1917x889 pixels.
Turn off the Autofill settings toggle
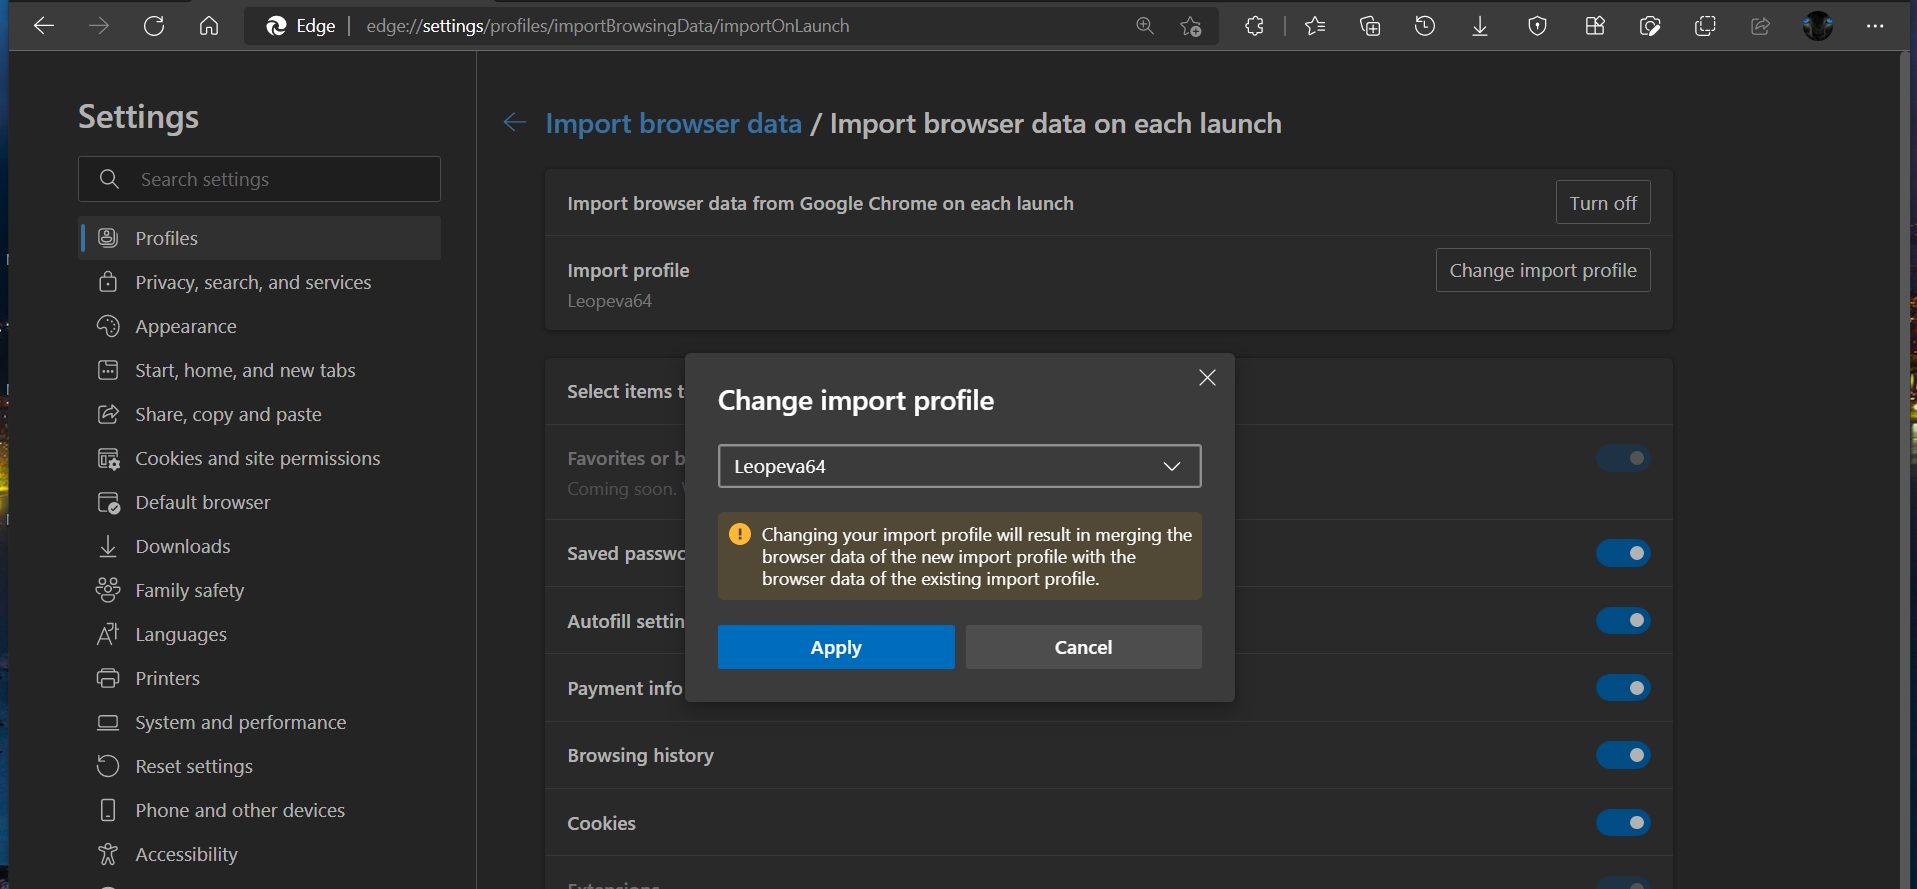point(1623,621)
